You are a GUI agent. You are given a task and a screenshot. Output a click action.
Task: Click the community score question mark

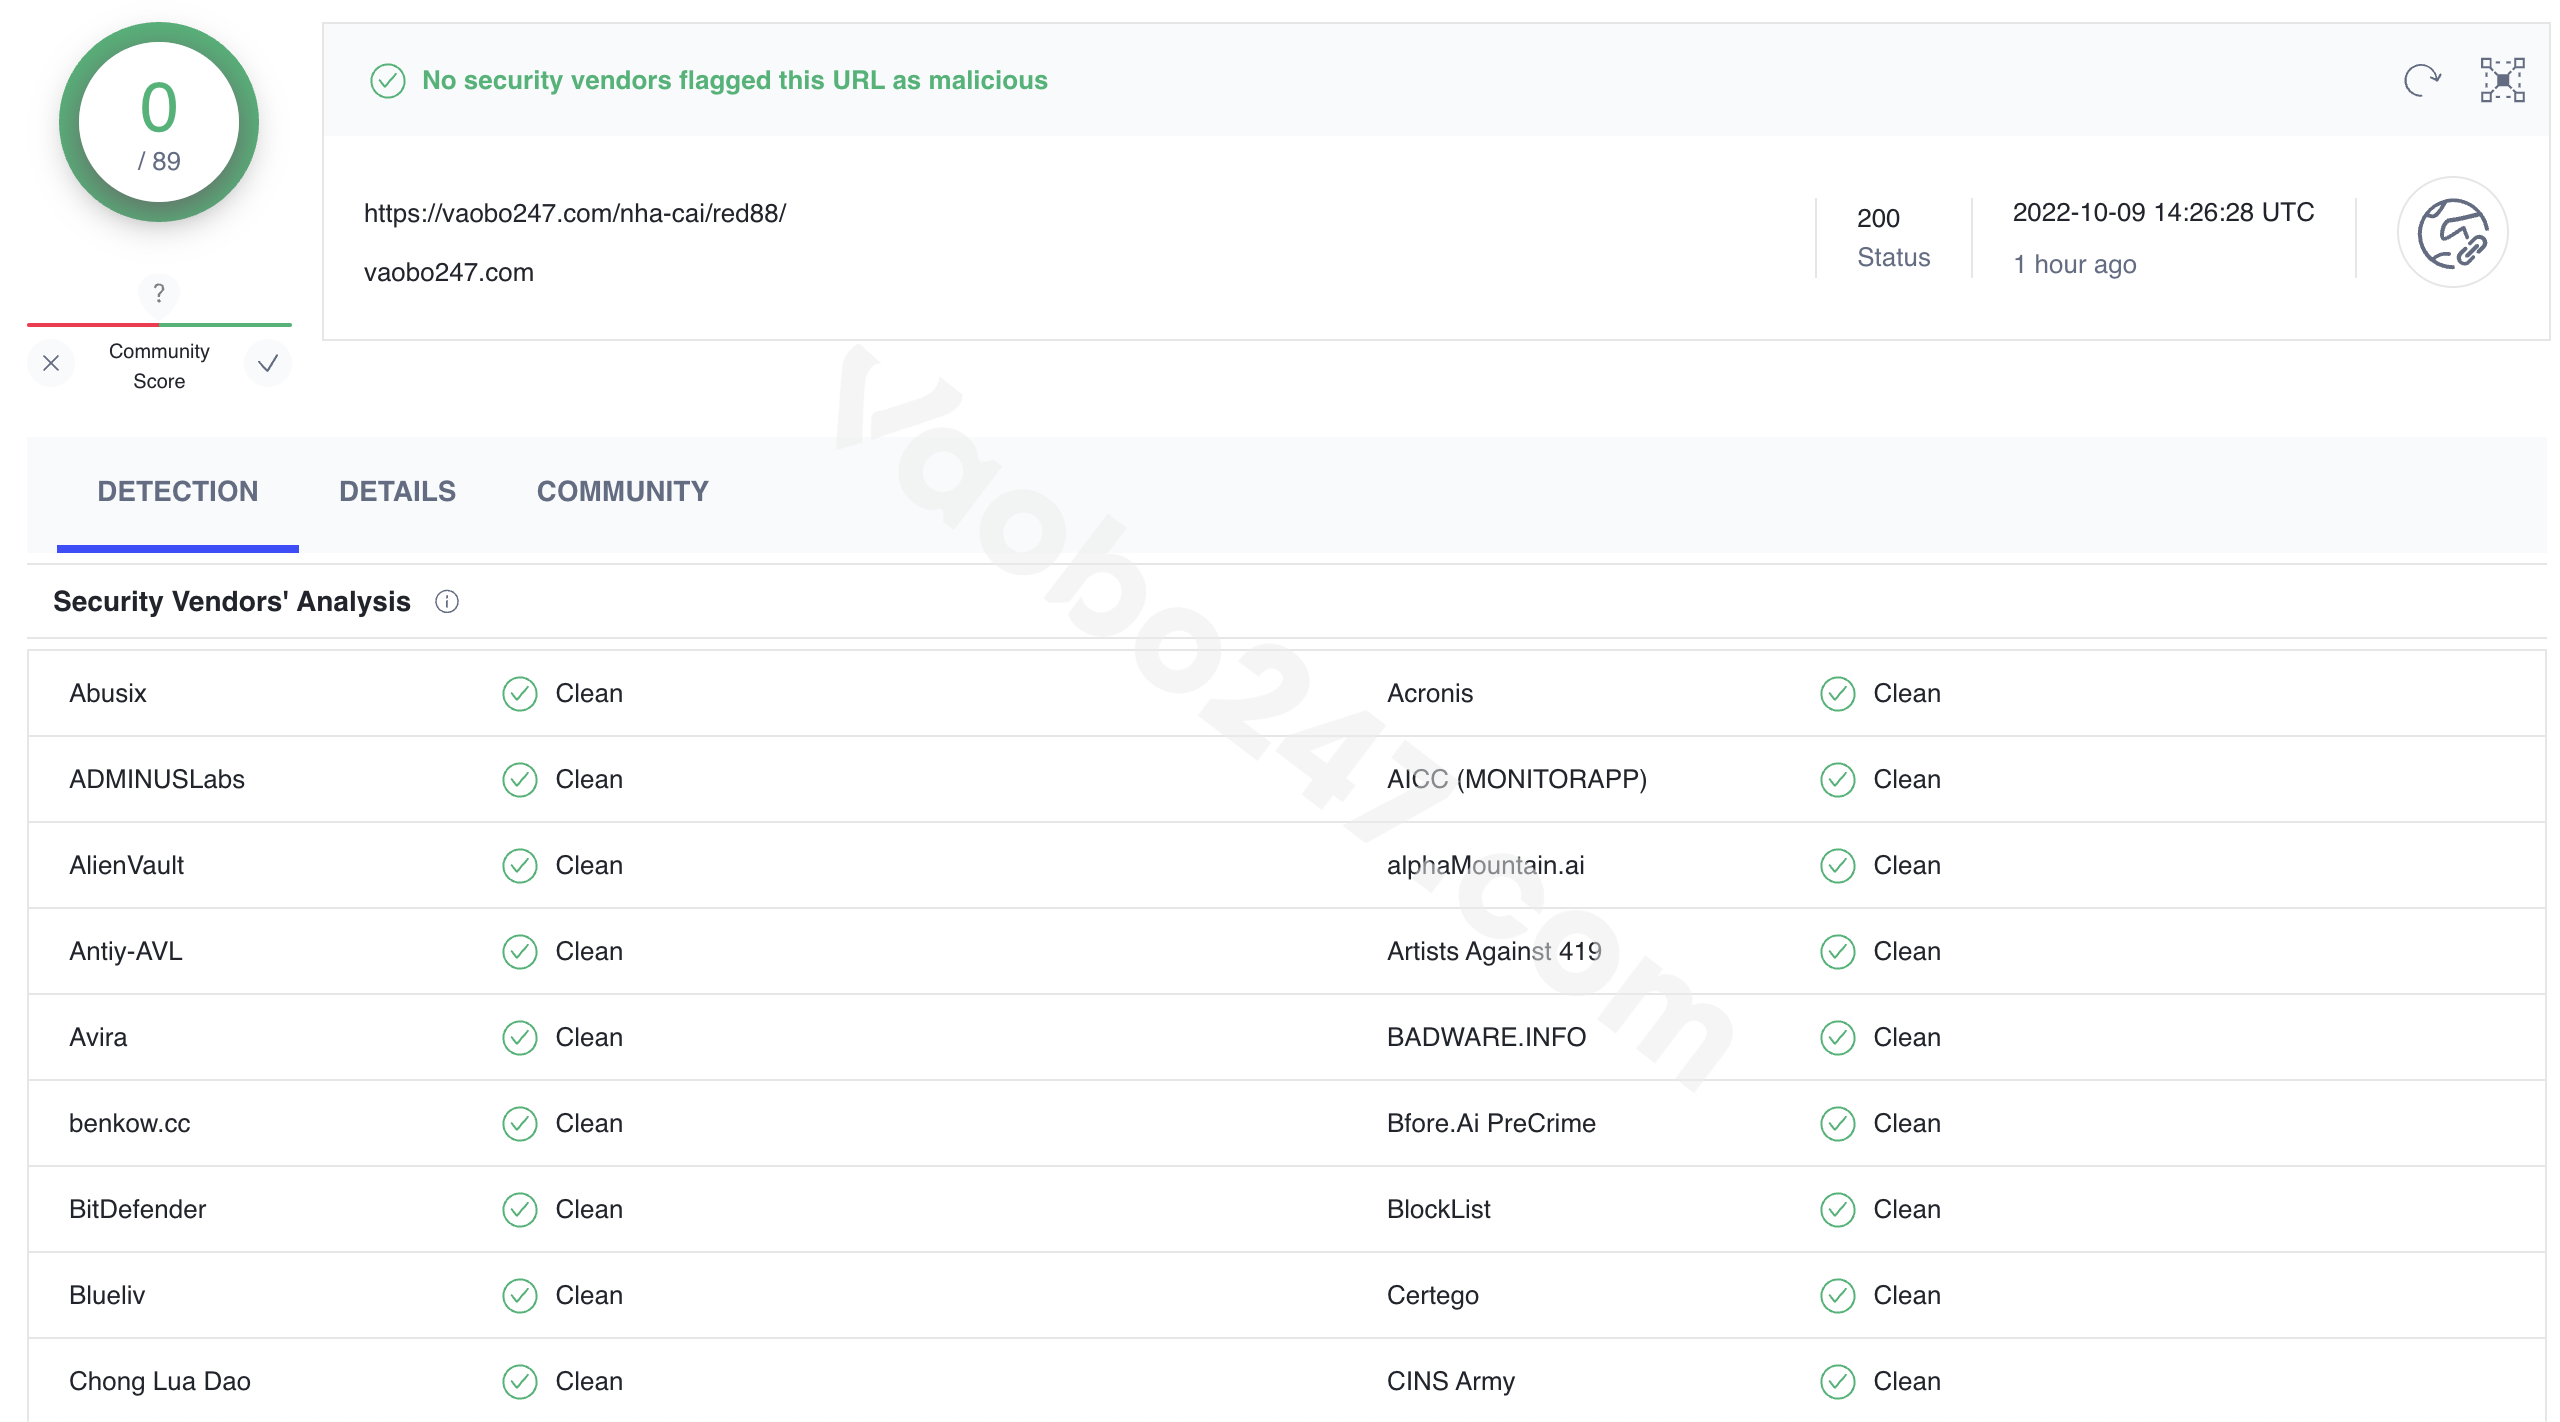pyautogui.click(x=159, y=293)
